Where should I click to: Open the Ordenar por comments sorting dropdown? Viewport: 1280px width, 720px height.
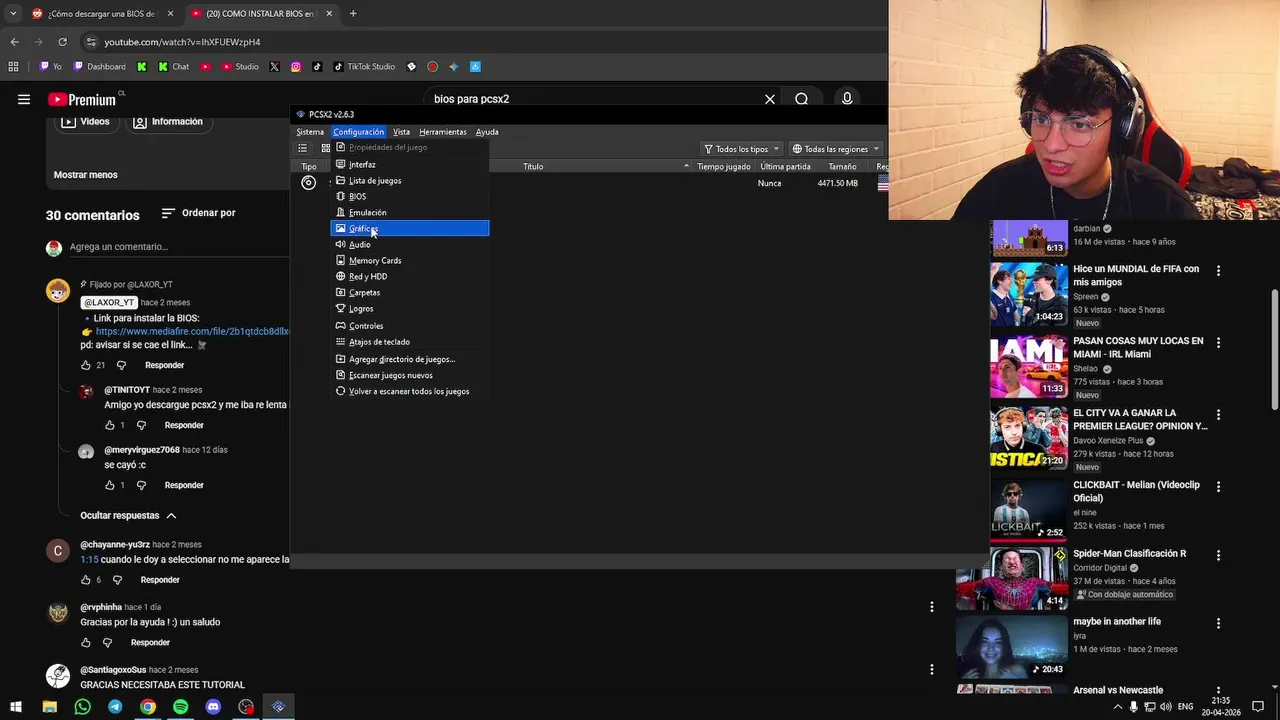[x=198, y=213]
